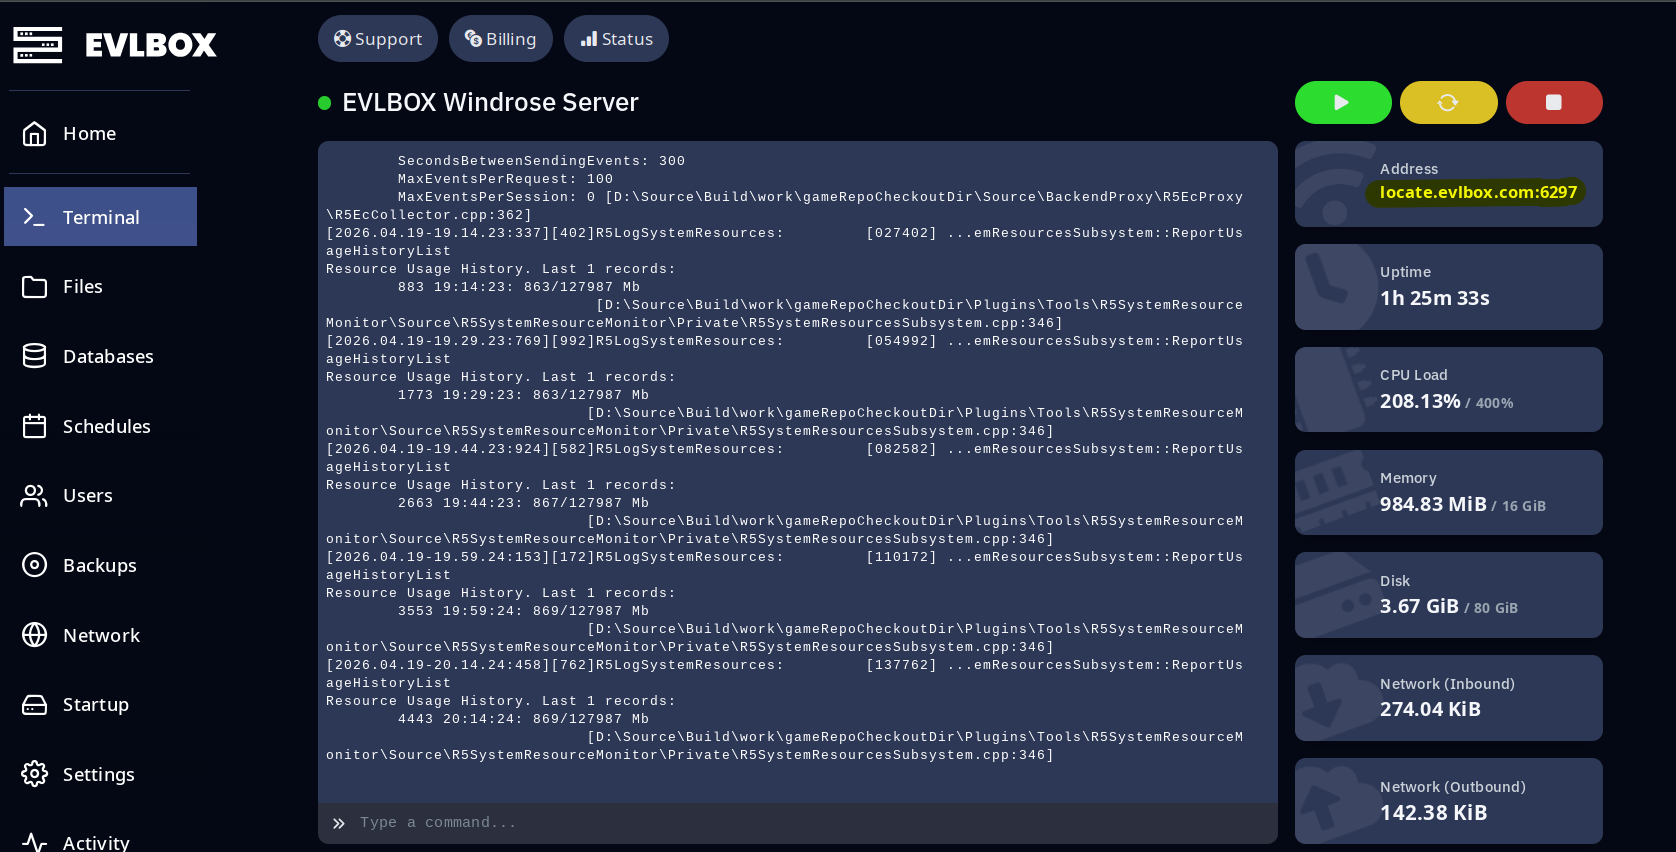Click the MaxEventsPerRequest: 100 log line
Screen dimensions: 1676x852
[x=505, y=179]
